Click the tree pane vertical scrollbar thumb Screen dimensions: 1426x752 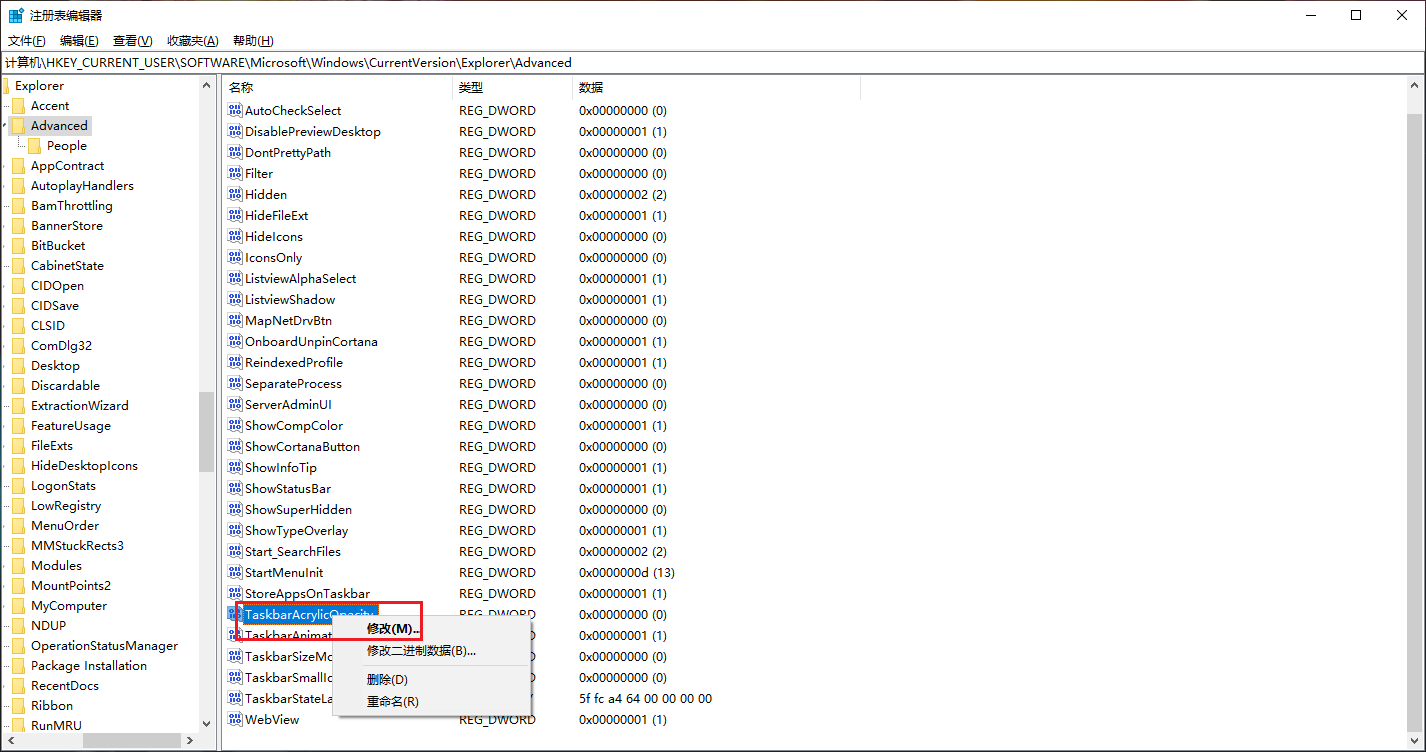click(x=206, y=431)
